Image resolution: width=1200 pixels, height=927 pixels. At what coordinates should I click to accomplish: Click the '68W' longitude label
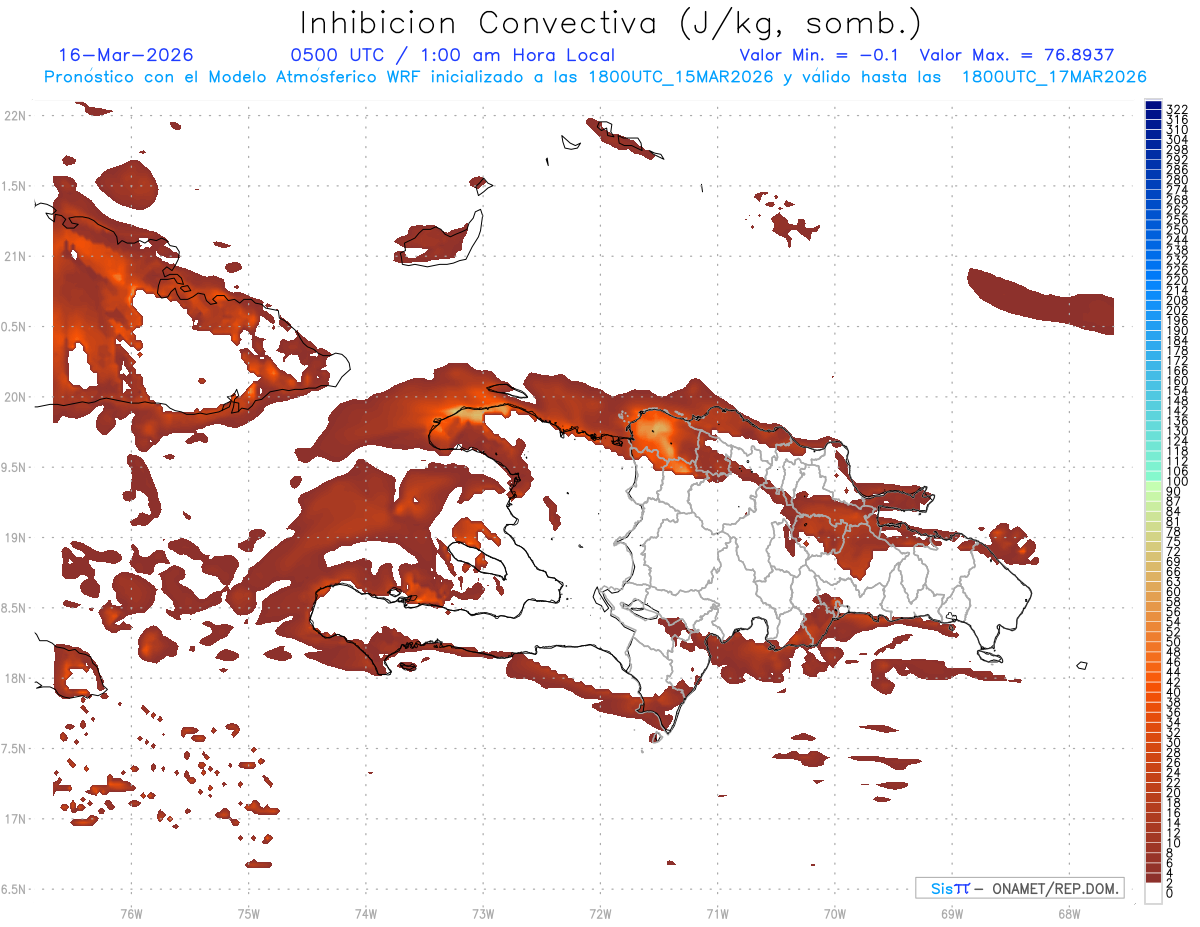[1068, 914]
